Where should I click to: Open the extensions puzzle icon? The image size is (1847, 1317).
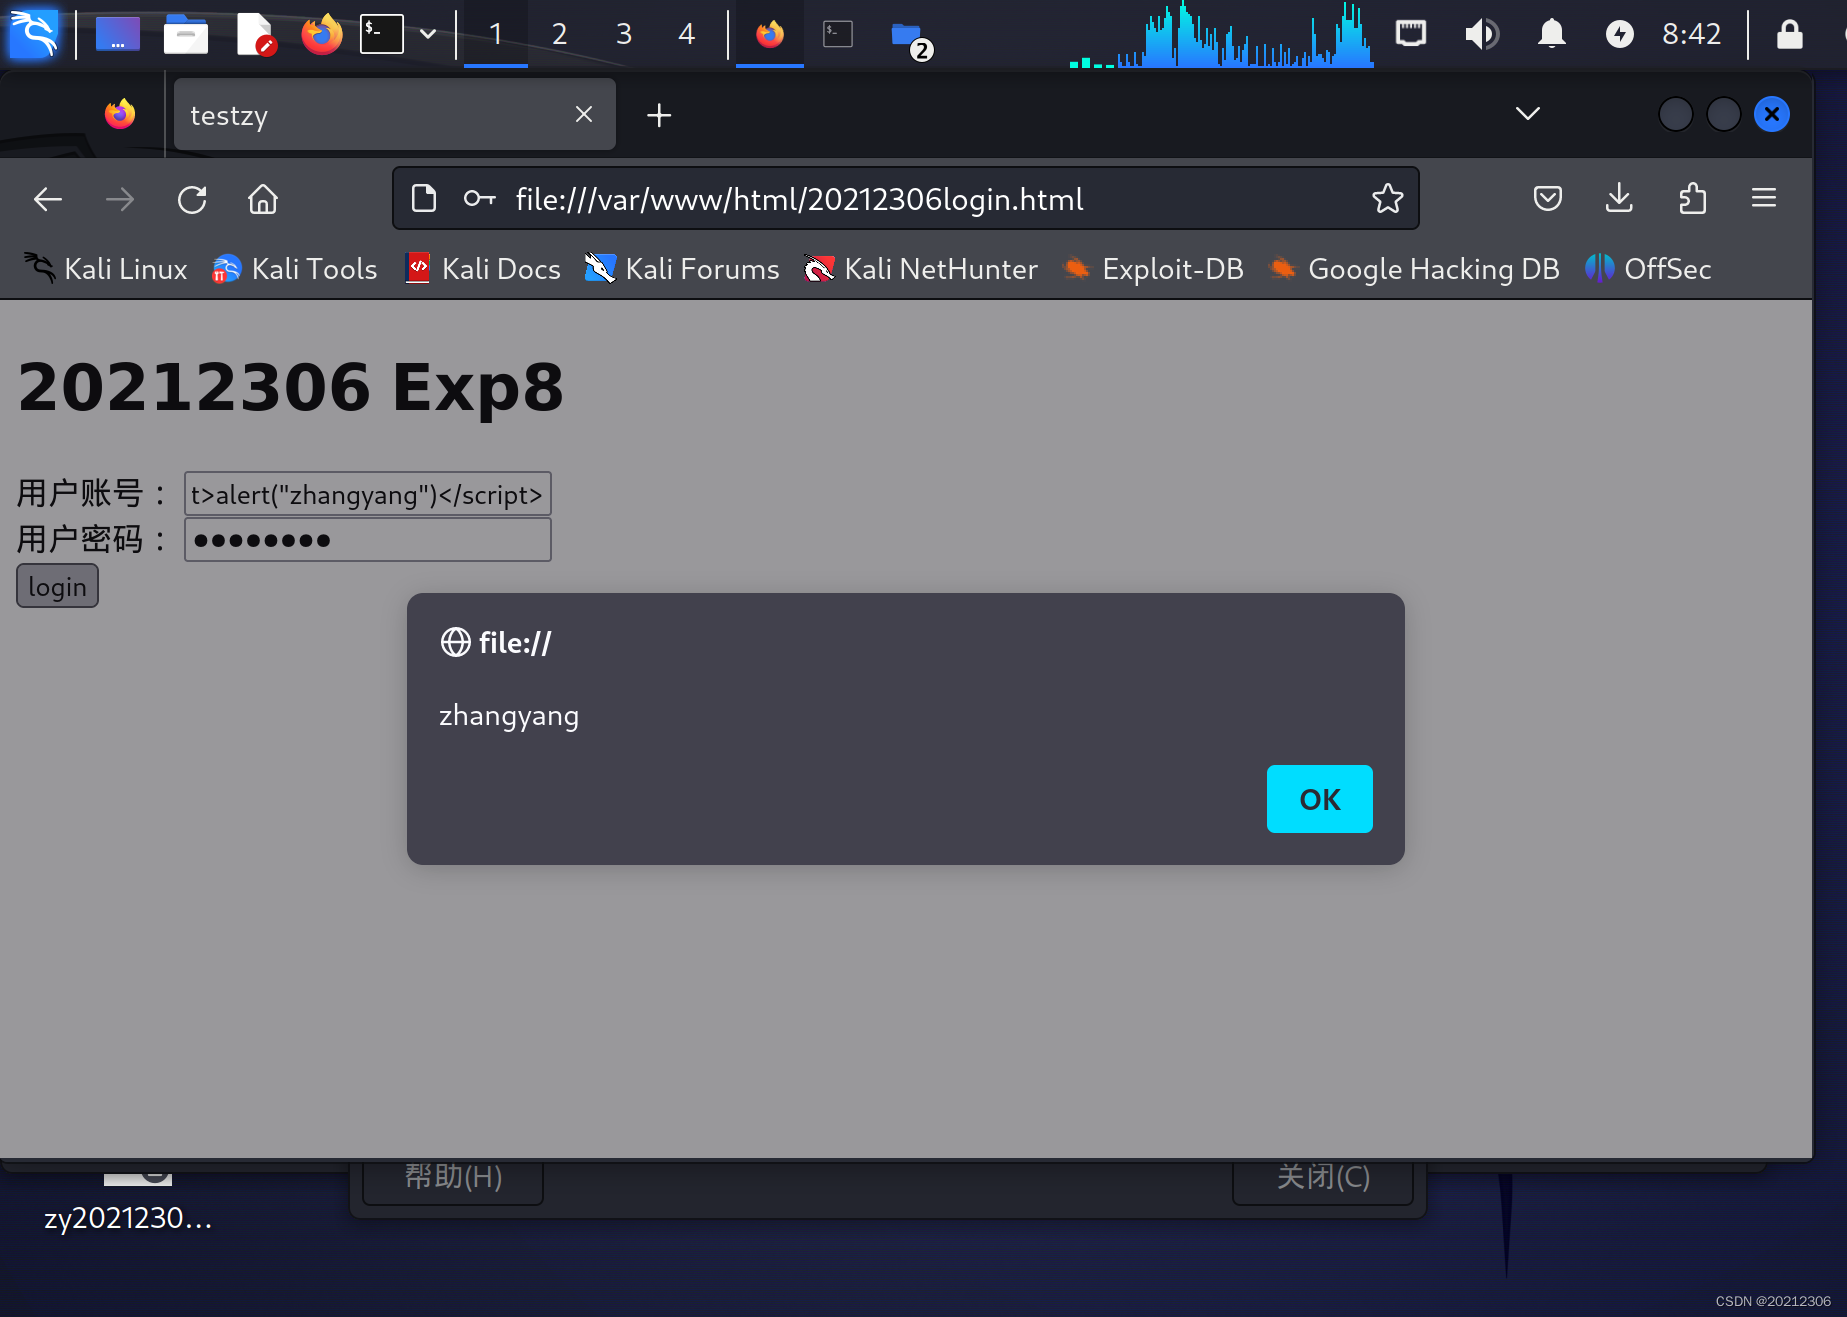[1692, 198]
